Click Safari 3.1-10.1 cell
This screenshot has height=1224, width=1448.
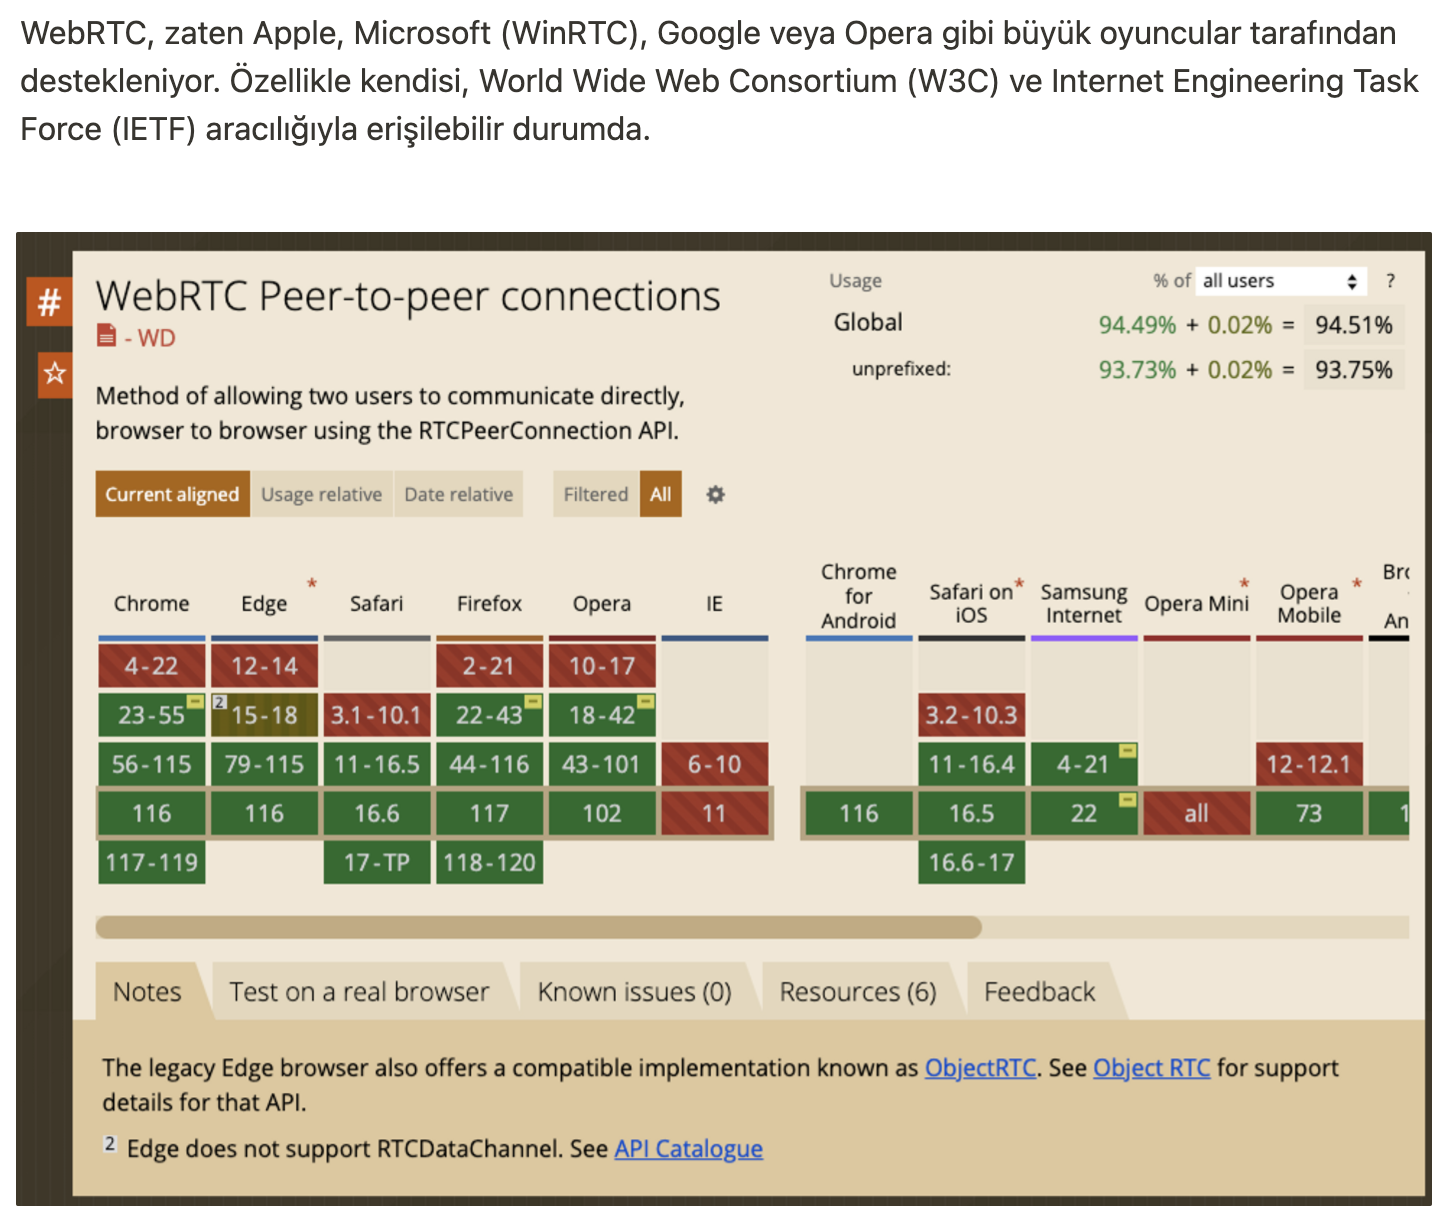point(377,715)
